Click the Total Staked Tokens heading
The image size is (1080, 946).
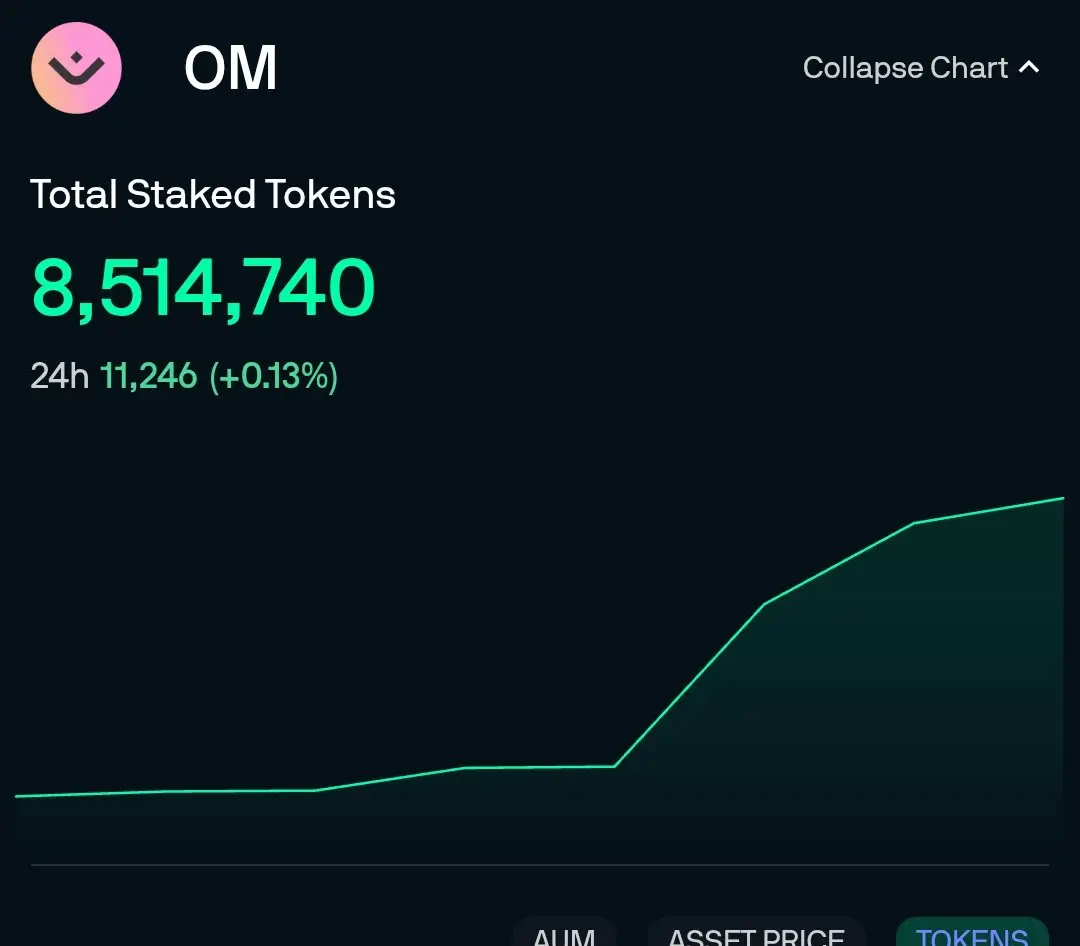[x=213, y=194]
